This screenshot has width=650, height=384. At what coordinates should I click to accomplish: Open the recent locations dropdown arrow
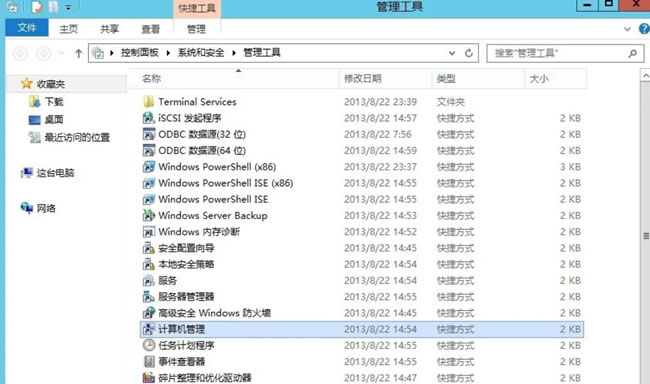(61, 53)
